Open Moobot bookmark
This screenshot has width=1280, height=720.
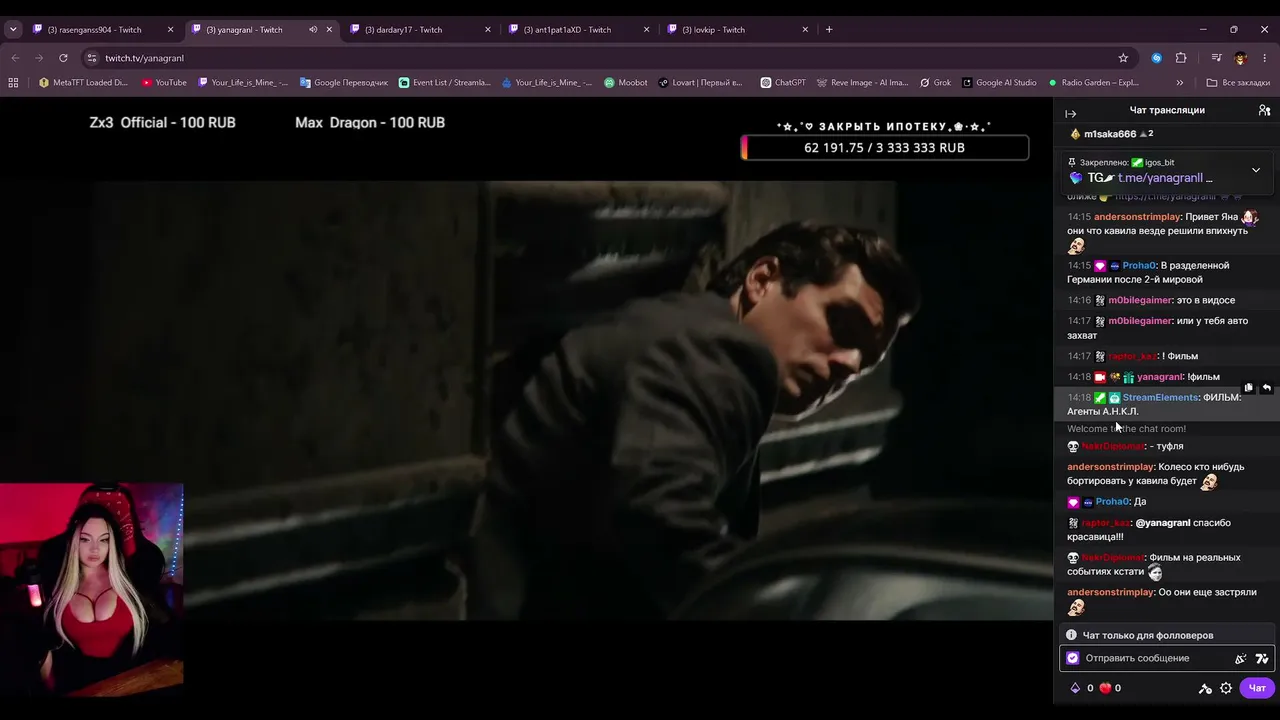point(626,83)
